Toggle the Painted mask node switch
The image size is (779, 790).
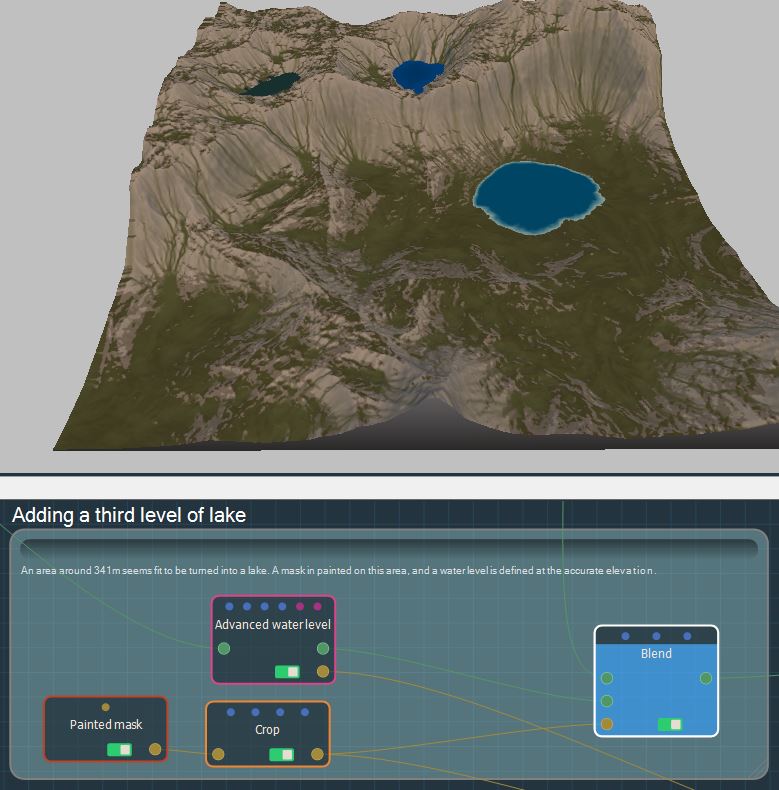coord(119,750)
